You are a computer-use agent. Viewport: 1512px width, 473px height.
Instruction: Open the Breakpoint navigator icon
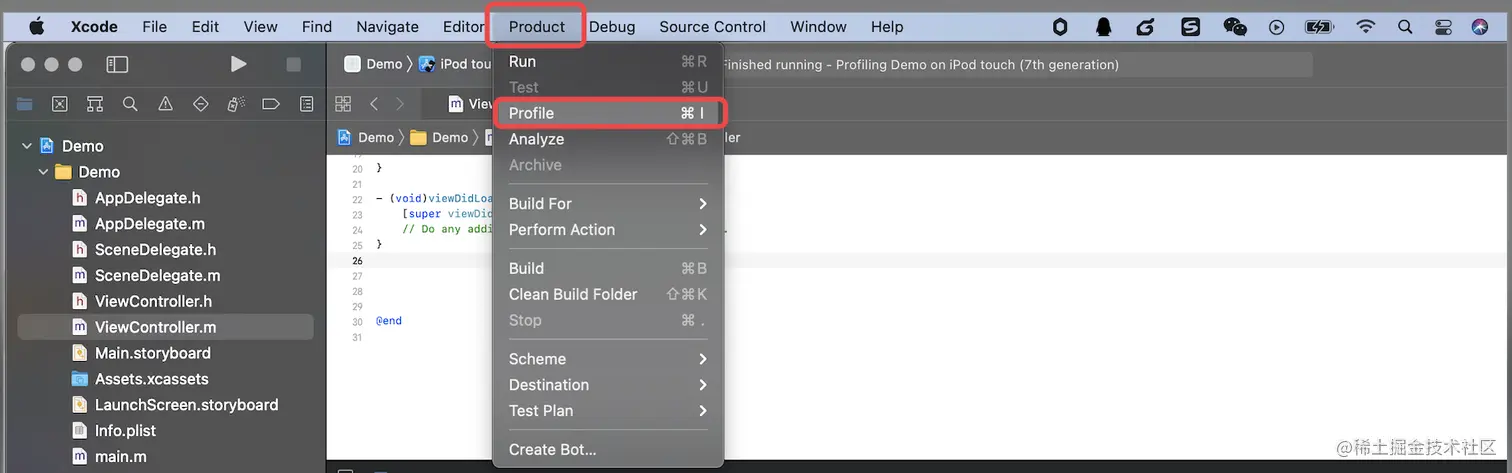coord(270,104)
